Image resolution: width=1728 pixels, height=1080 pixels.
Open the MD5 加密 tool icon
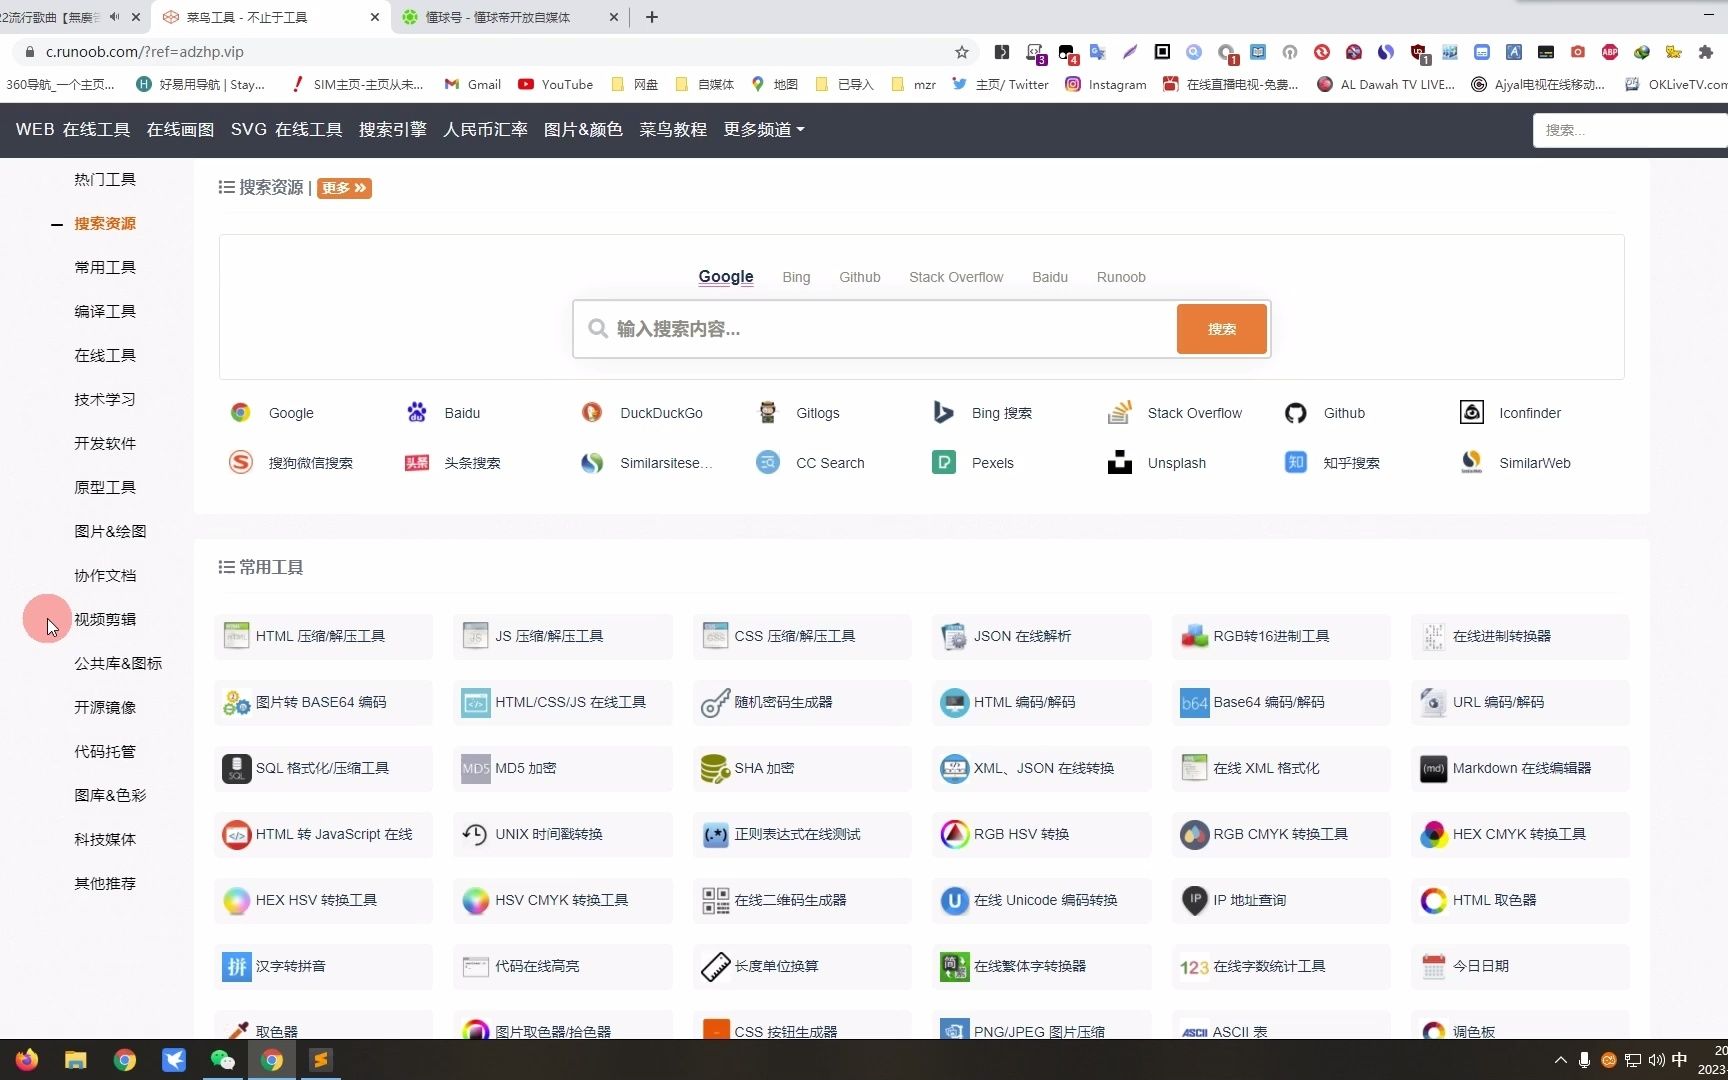pyautogui.click(x=475, y=768)
